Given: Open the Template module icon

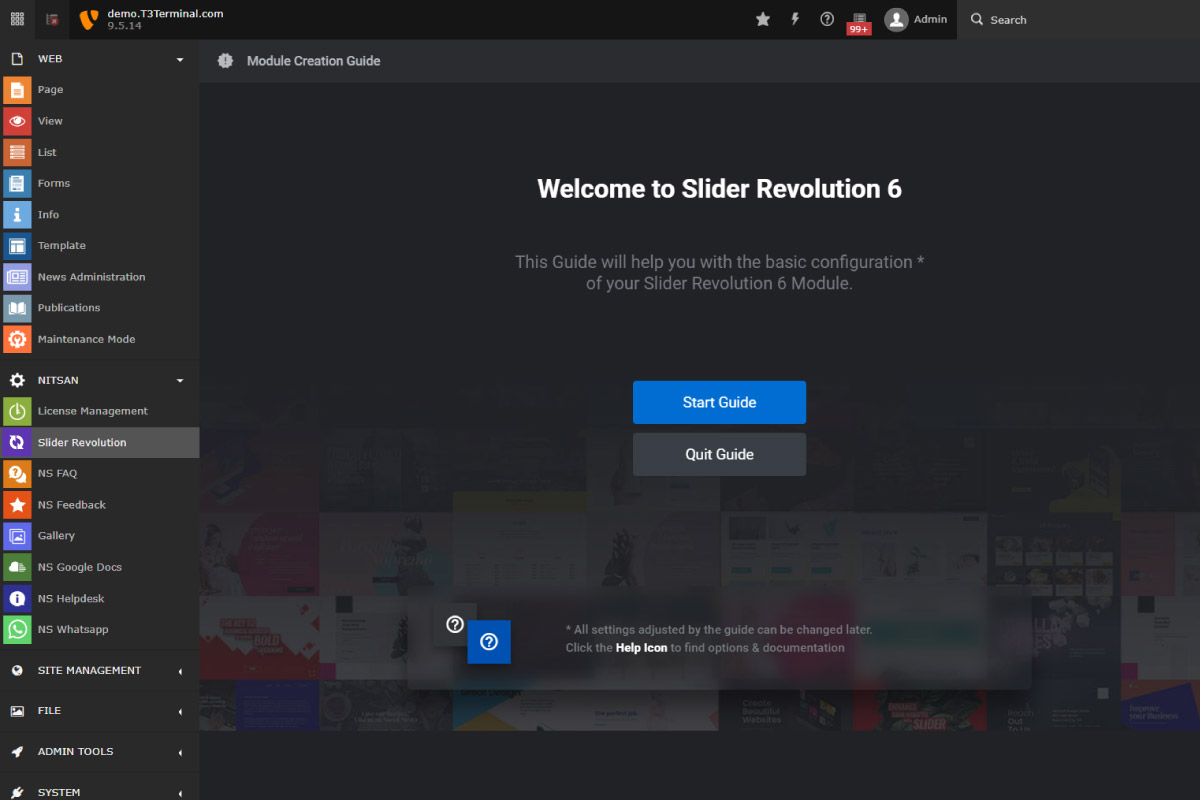Looking at the screenshot, I should point(17,245).
